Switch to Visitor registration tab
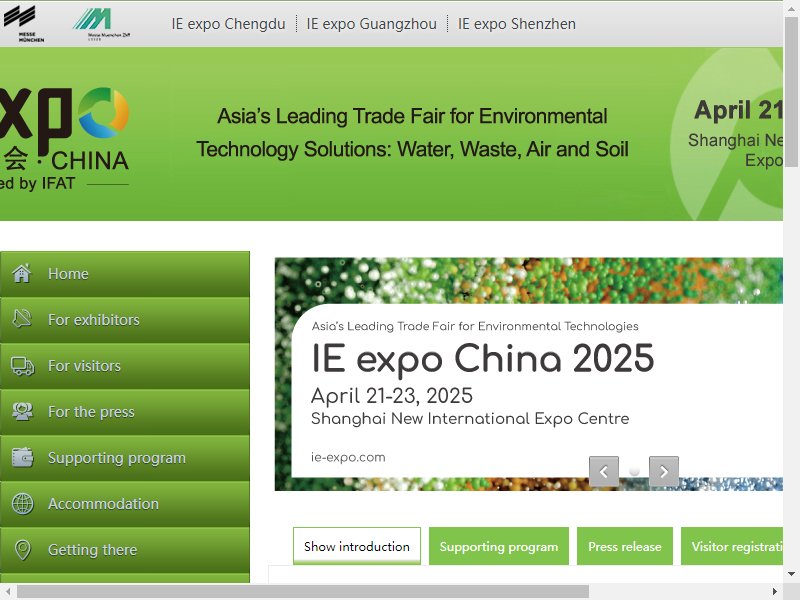This screenshot has height=600, width=800. (732, 546)
